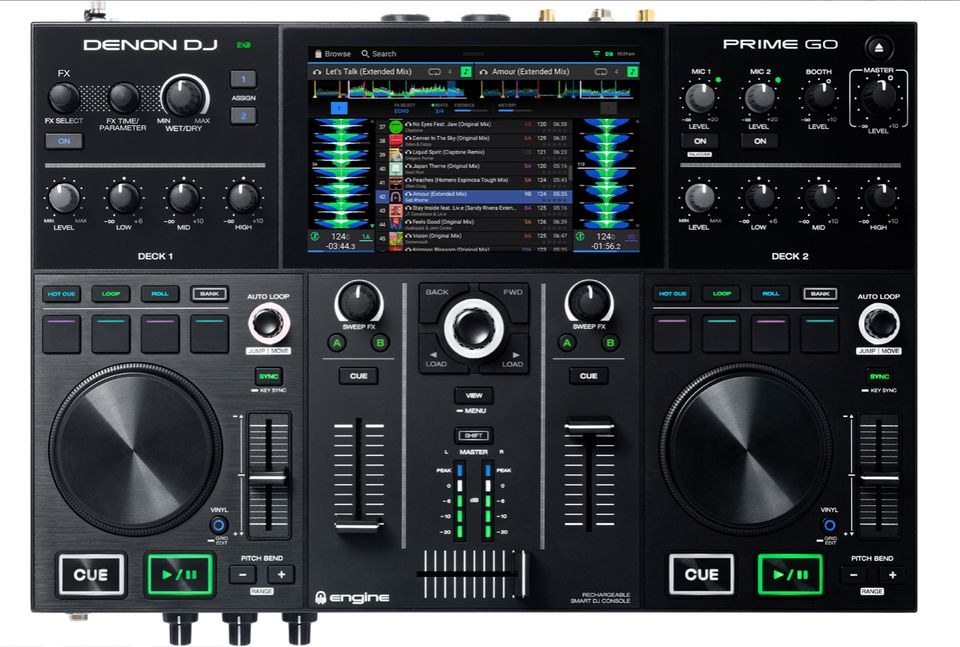Push the Deck 1 Play/Pause button
The image size is (960, 647).
tap(179, 575)
